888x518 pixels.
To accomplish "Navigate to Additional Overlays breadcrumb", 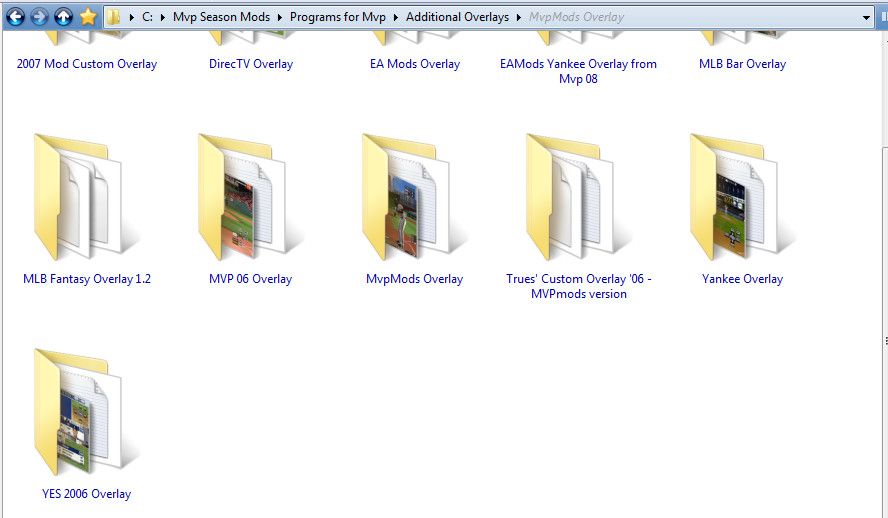I will 457,17.
